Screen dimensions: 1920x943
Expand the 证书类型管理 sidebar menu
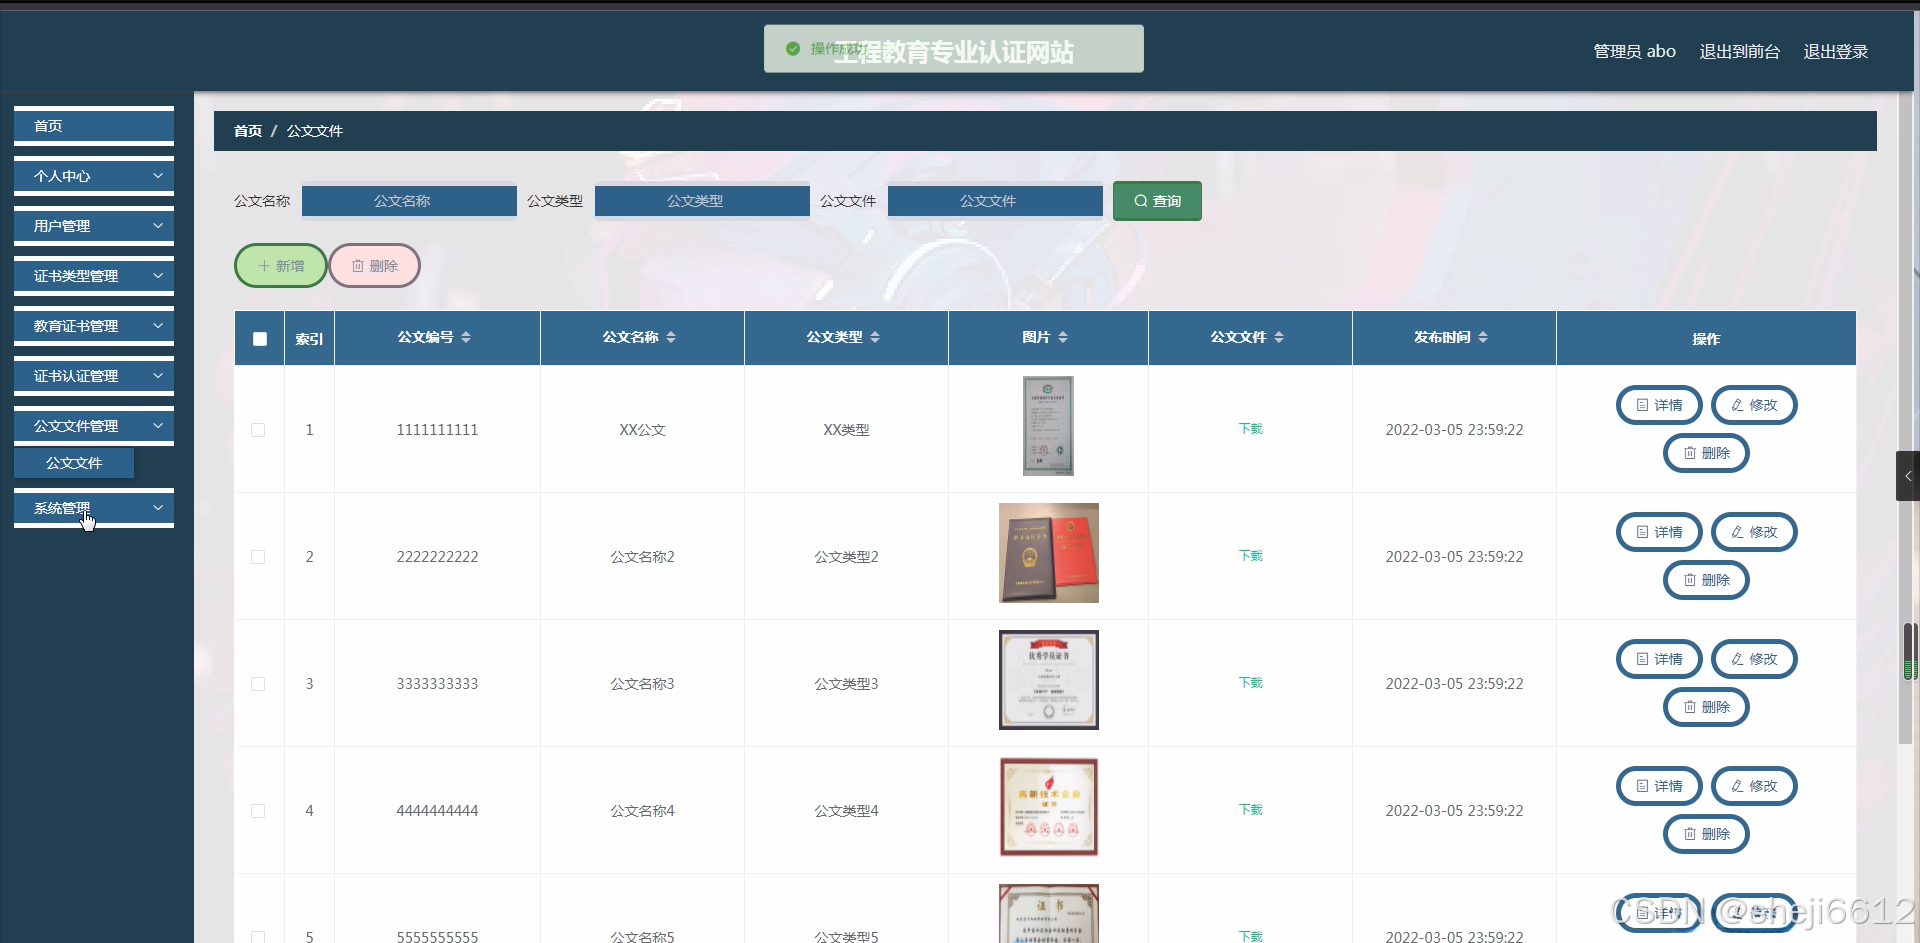(x=94, y=276)
